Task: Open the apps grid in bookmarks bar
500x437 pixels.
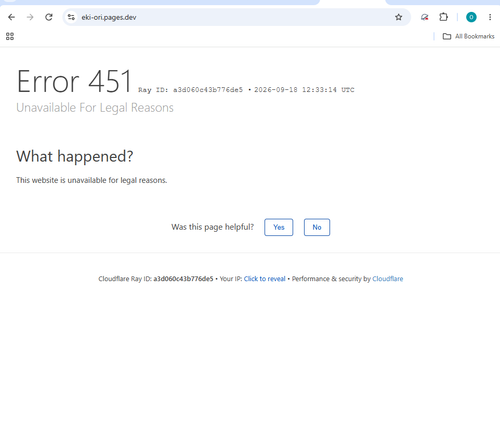Action: [x=10, y=36]
